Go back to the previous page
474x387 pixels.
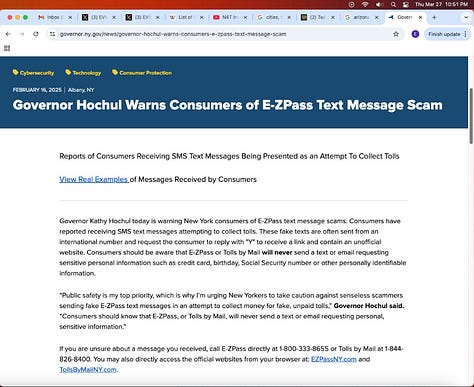[8, 34]
